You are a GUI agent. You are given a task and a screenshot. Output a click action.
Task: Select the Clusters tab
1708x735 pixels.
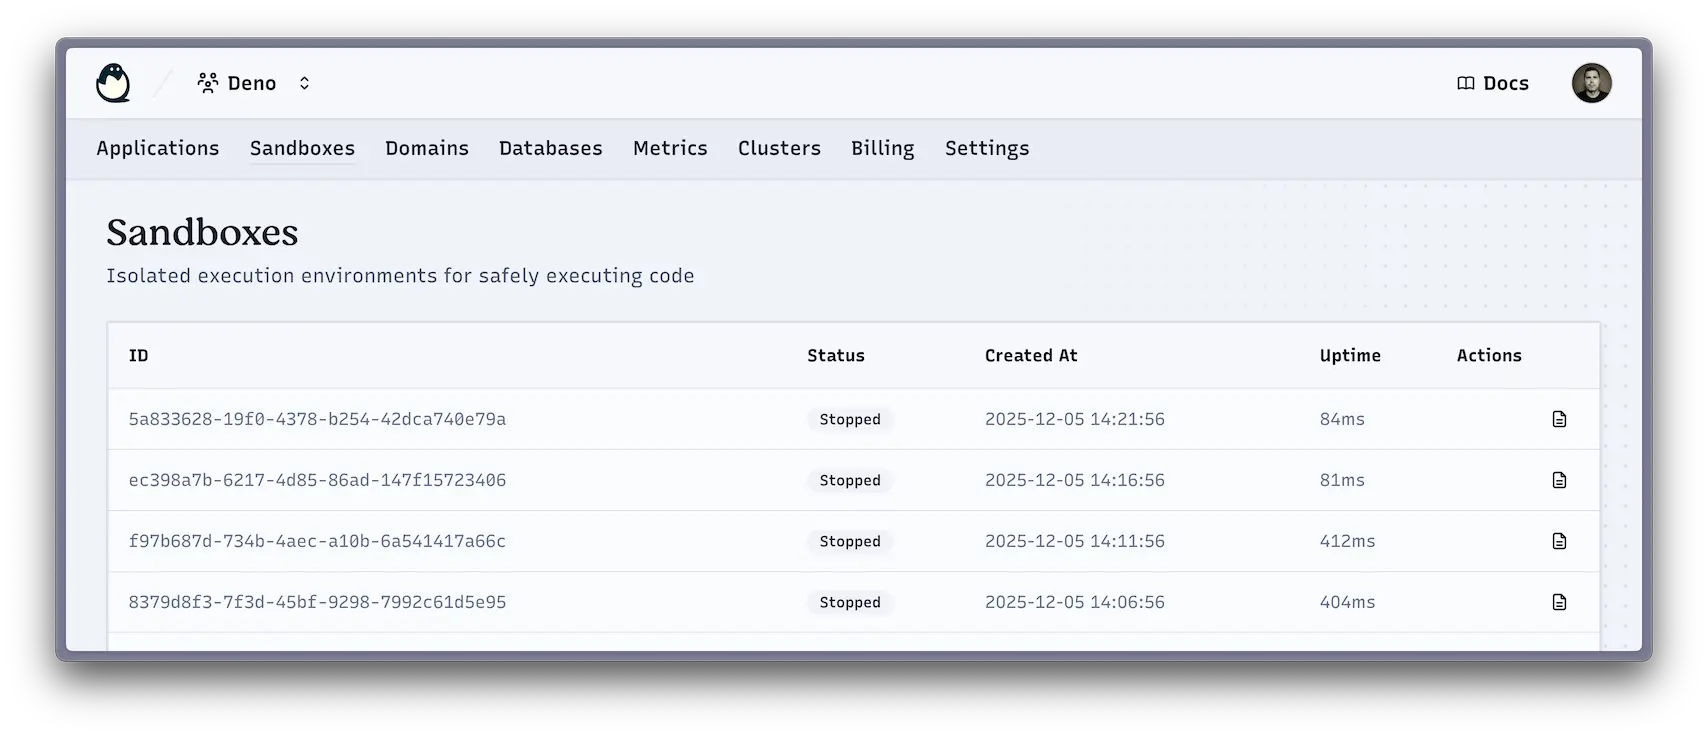click(779, 148)
